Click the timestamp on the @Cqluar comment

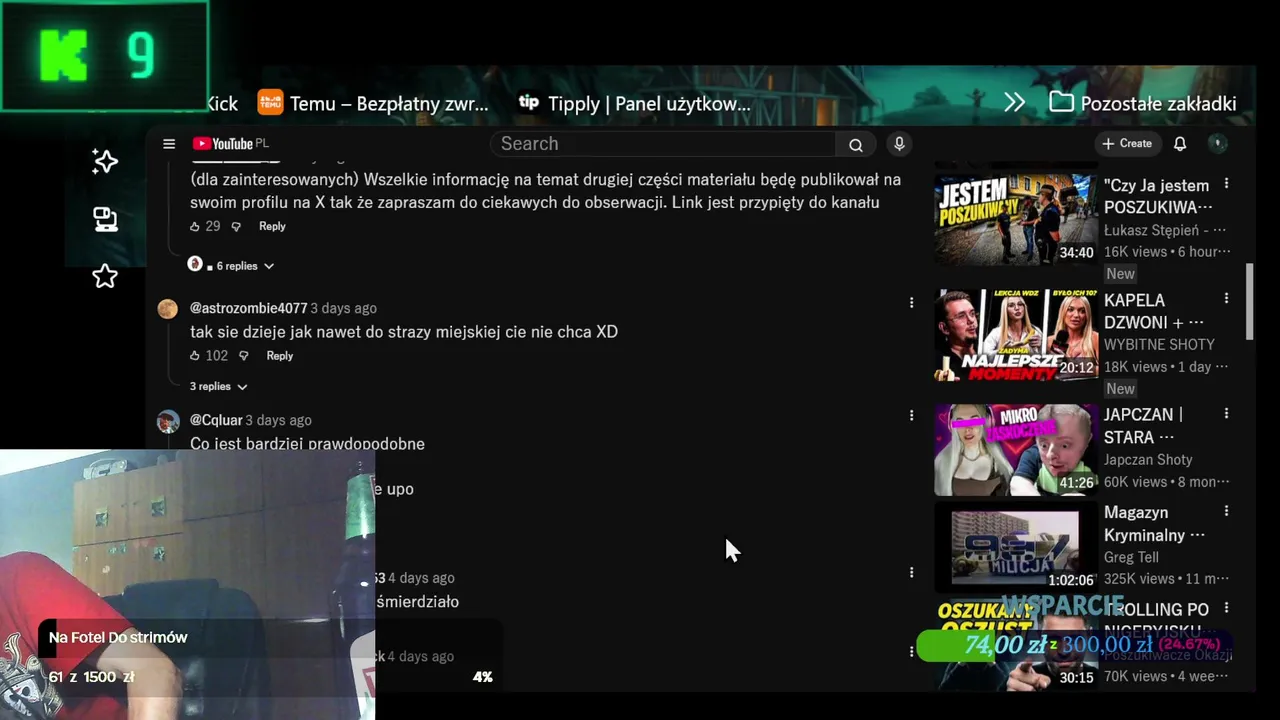click(278, 420)
